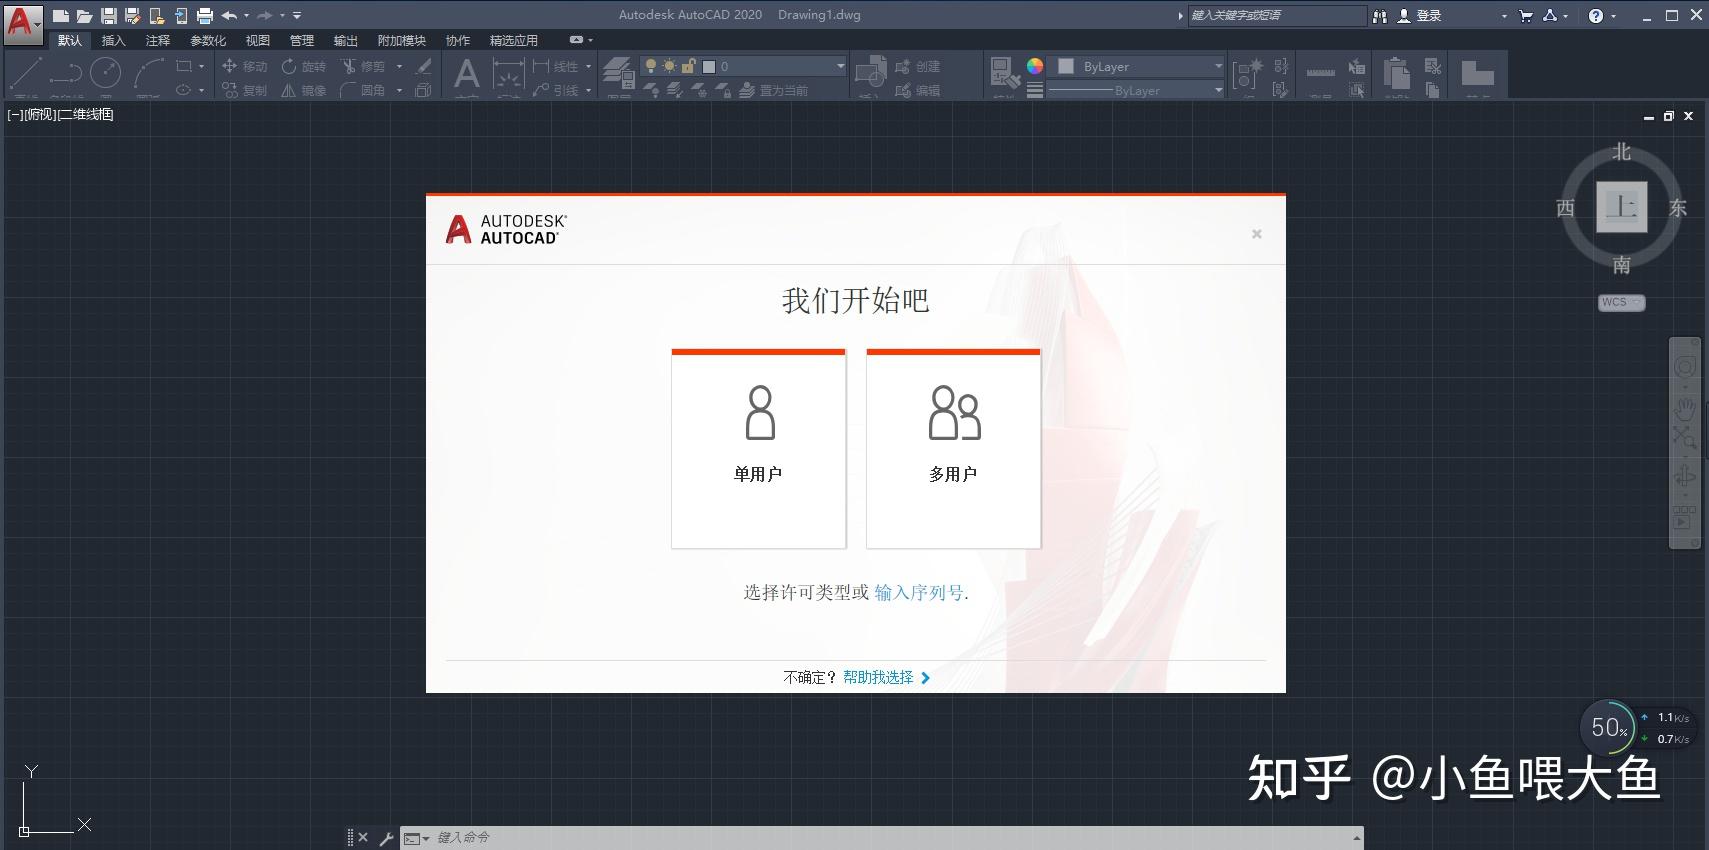
Task: Click the ViewCube 上 top face
Action: pyautogui.click(x=1621, y=207)
